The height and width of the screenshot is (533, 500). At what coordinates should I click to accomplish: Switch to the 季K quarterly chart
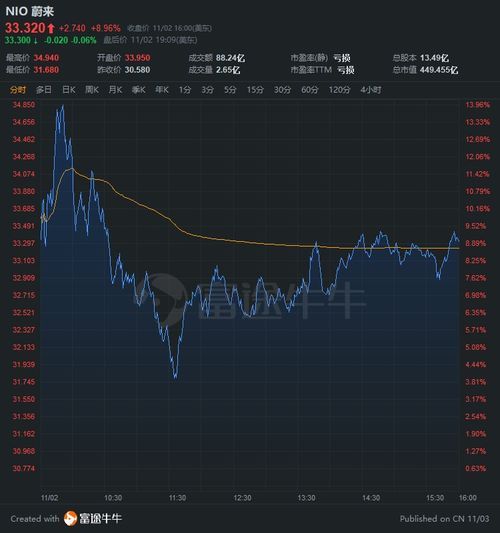(139, 90)
